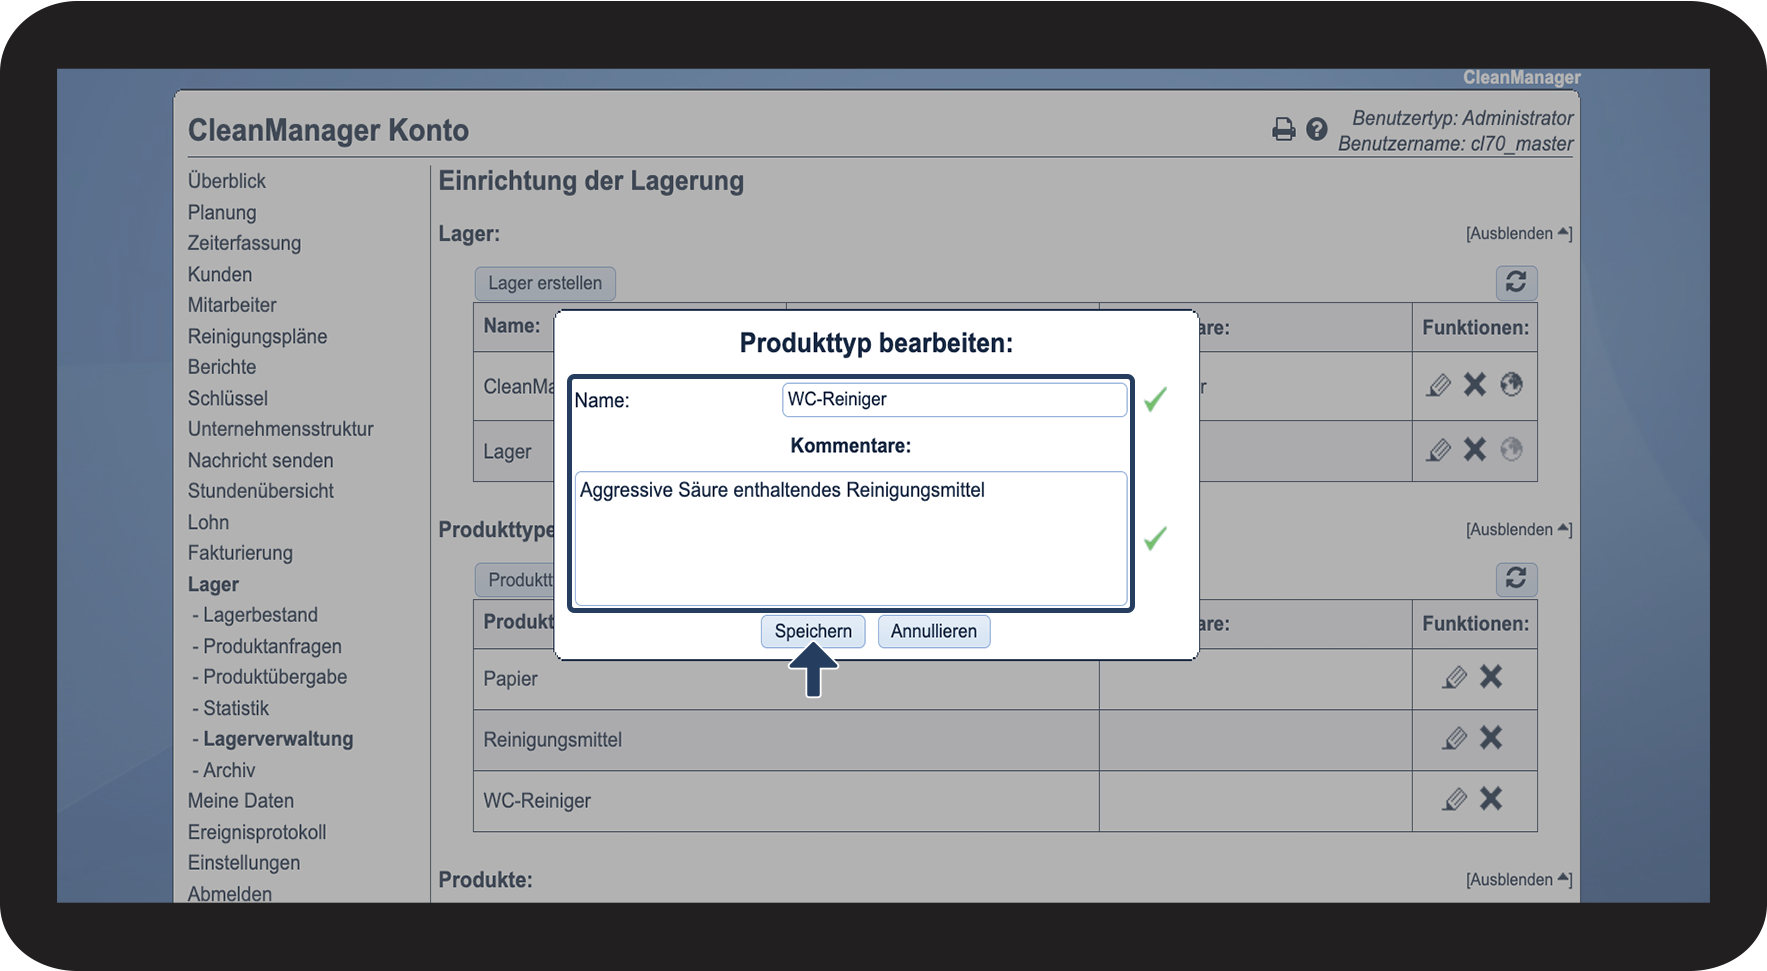Open Planung in sidebar
The height and width of the screenshot is (971, 1767).
pyautogui.click(x=222, y=212)
